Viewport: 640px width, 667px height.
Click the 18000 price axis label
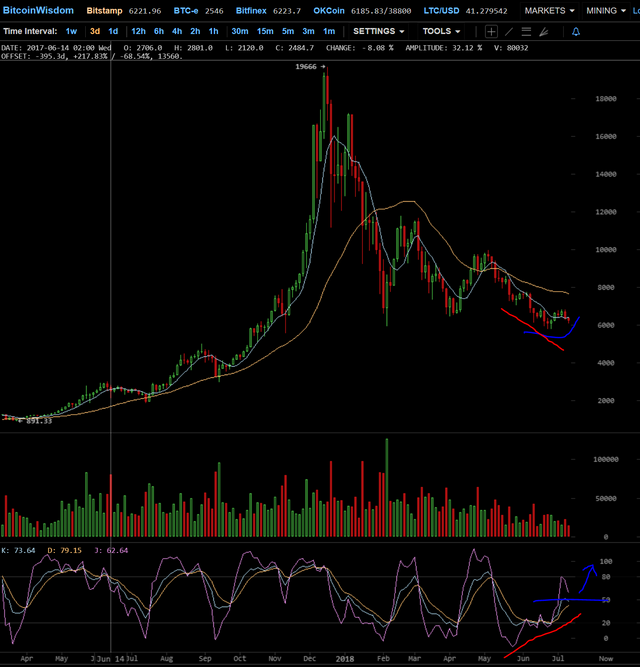pyautogui.click(x=606, y=99)
